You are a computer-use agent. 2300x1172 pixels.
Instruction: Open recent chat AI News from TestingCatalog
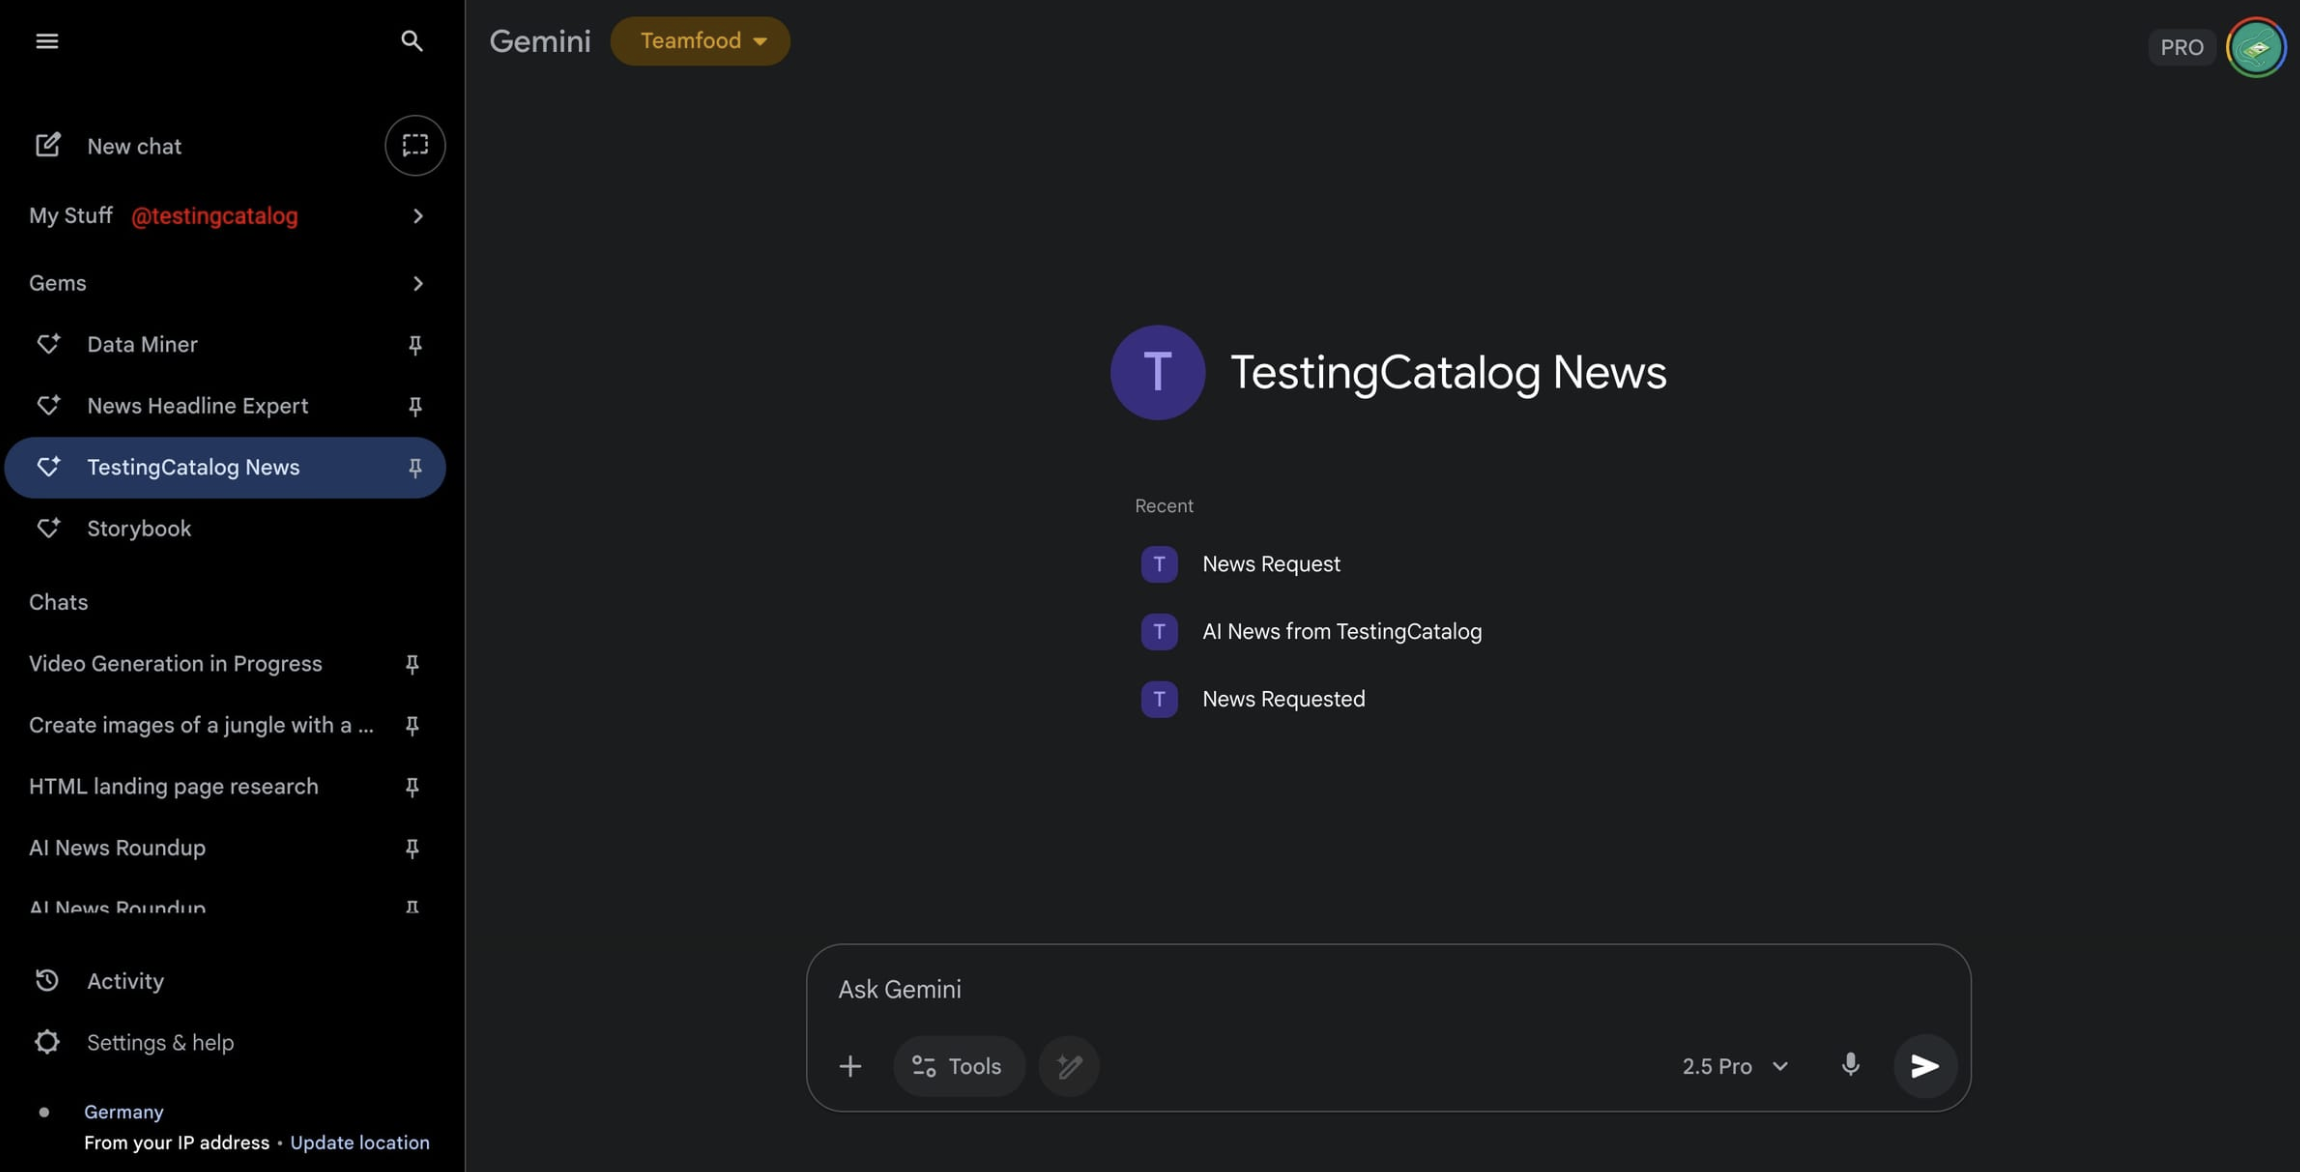1341,632
